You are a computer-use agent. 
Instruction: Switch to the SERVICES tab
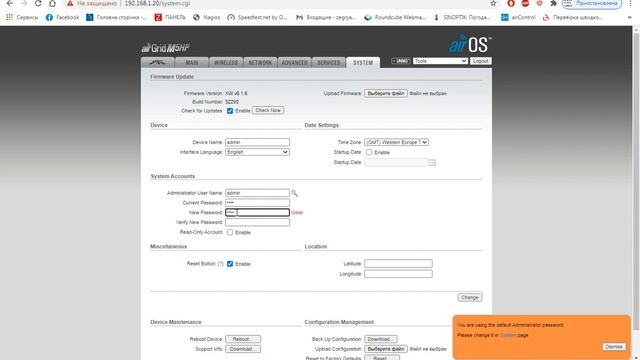pyautogui.click(x=329, y=62)
